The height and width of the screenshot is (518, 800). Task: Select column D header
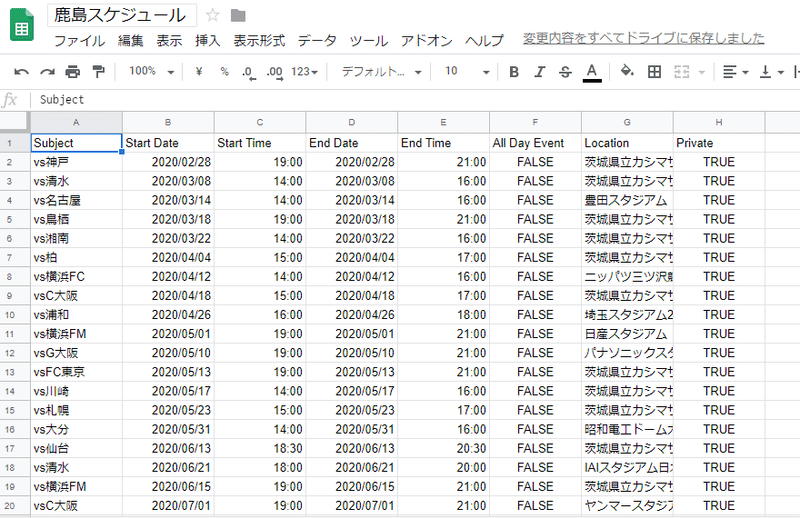click(x=352, y=122)
